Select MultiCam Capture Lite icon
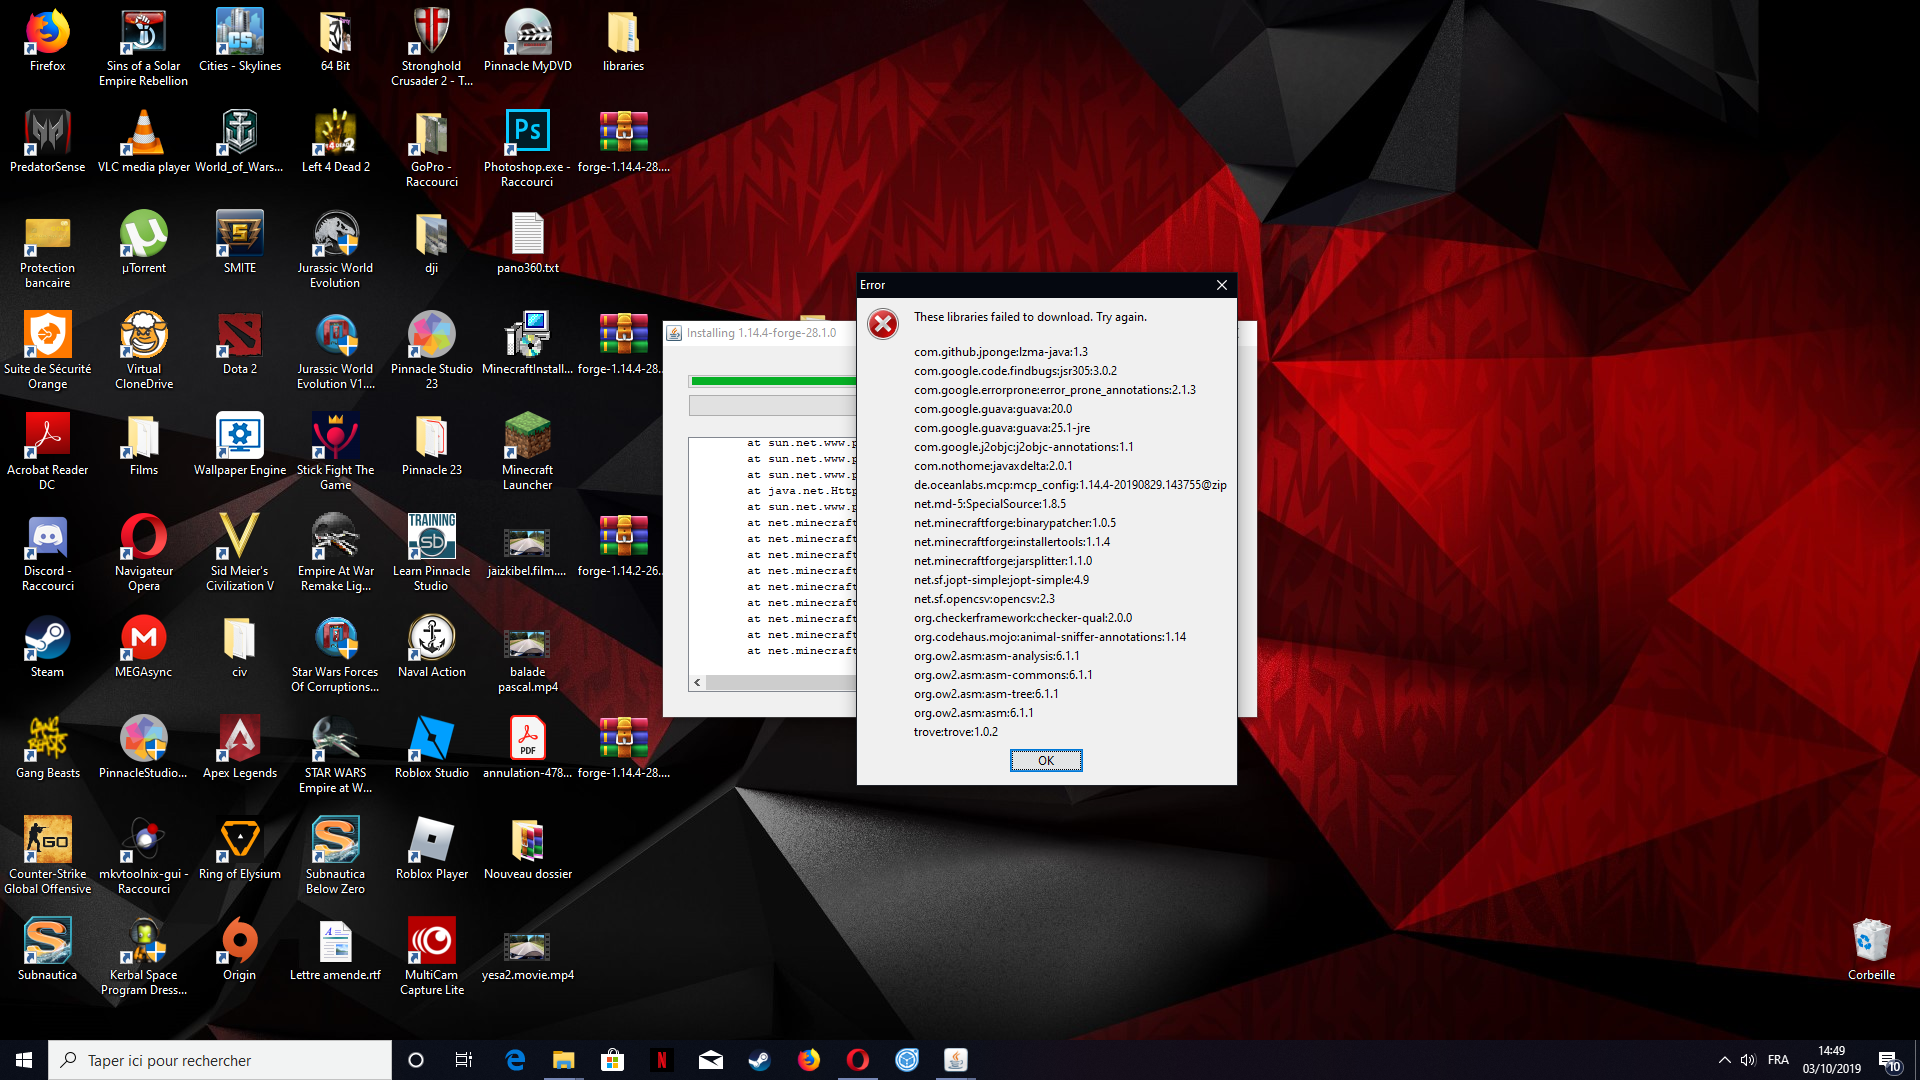 click(x=431, y=957)
